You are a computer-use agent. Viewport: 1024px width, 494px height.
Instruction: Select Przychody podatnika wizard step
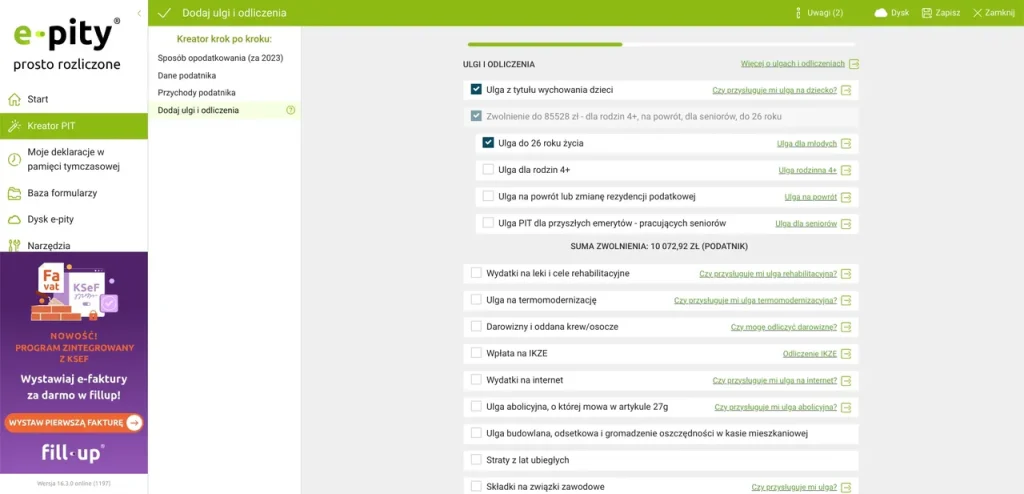197,92
